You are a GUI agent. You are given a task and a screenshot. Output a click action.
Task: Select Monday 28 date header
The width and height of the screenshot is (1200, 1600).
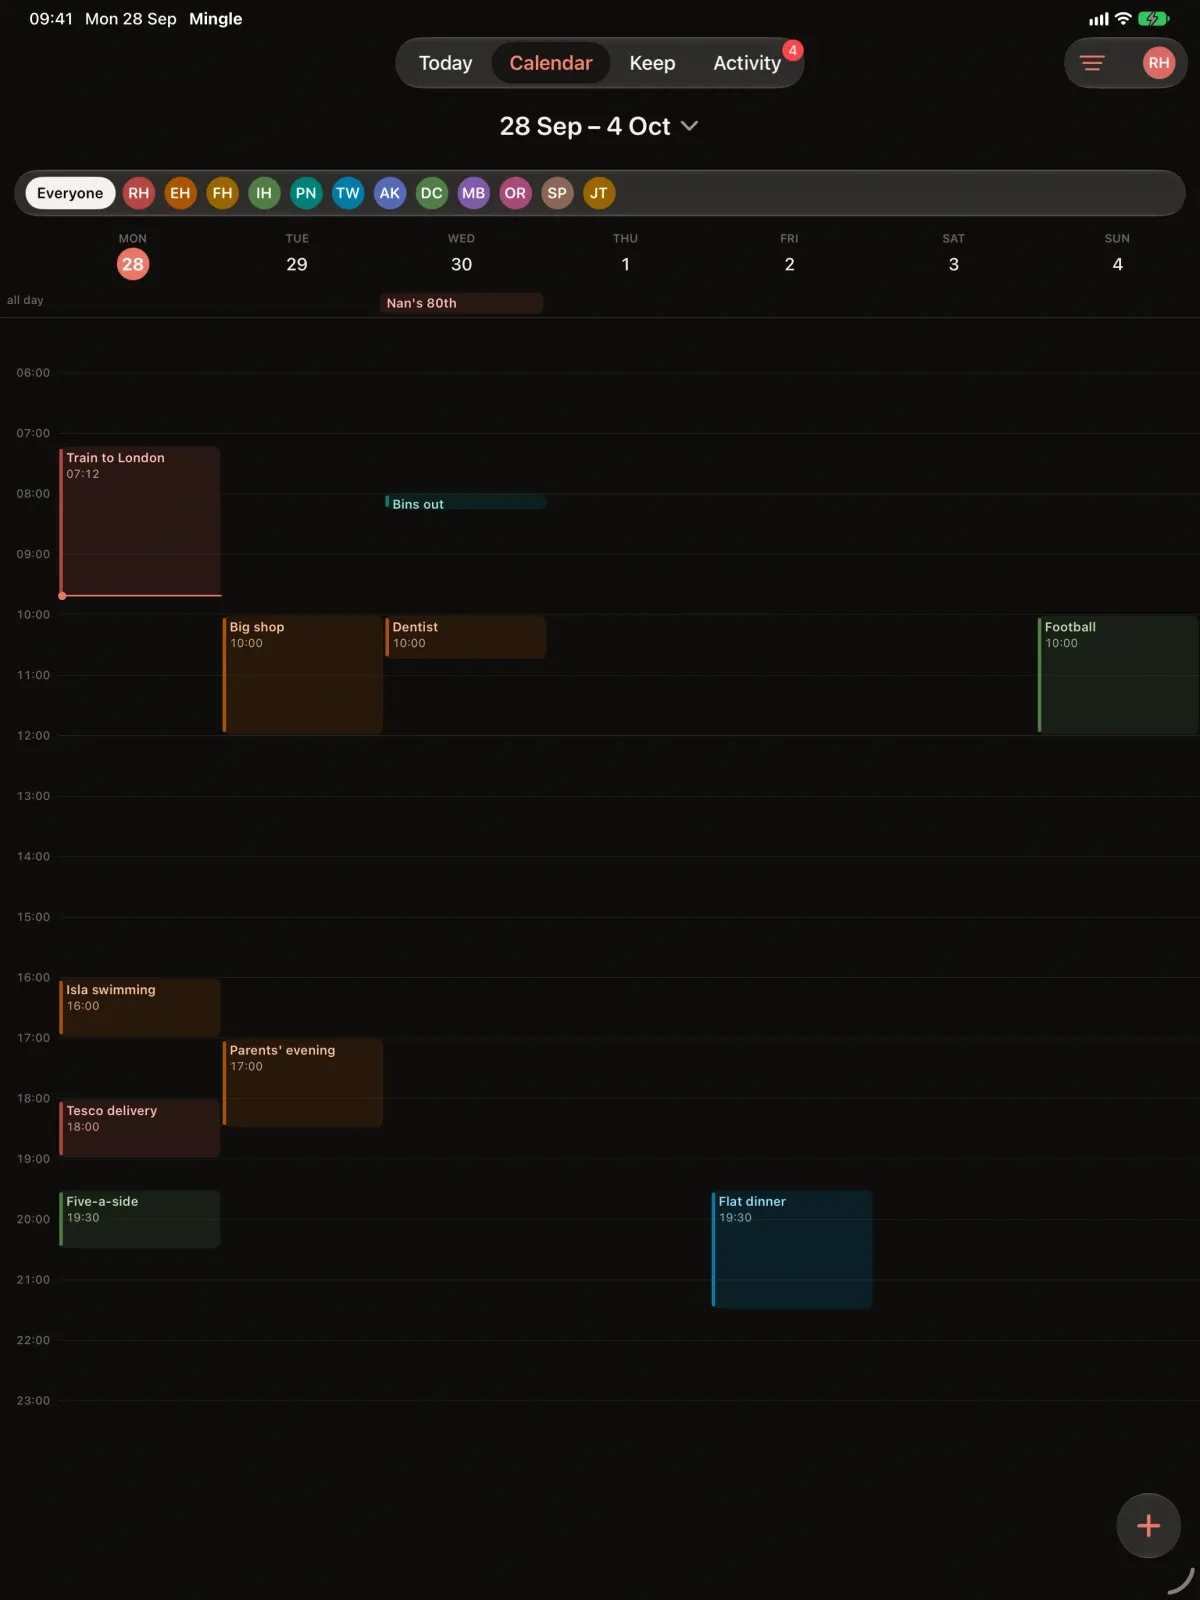point(133,255)
